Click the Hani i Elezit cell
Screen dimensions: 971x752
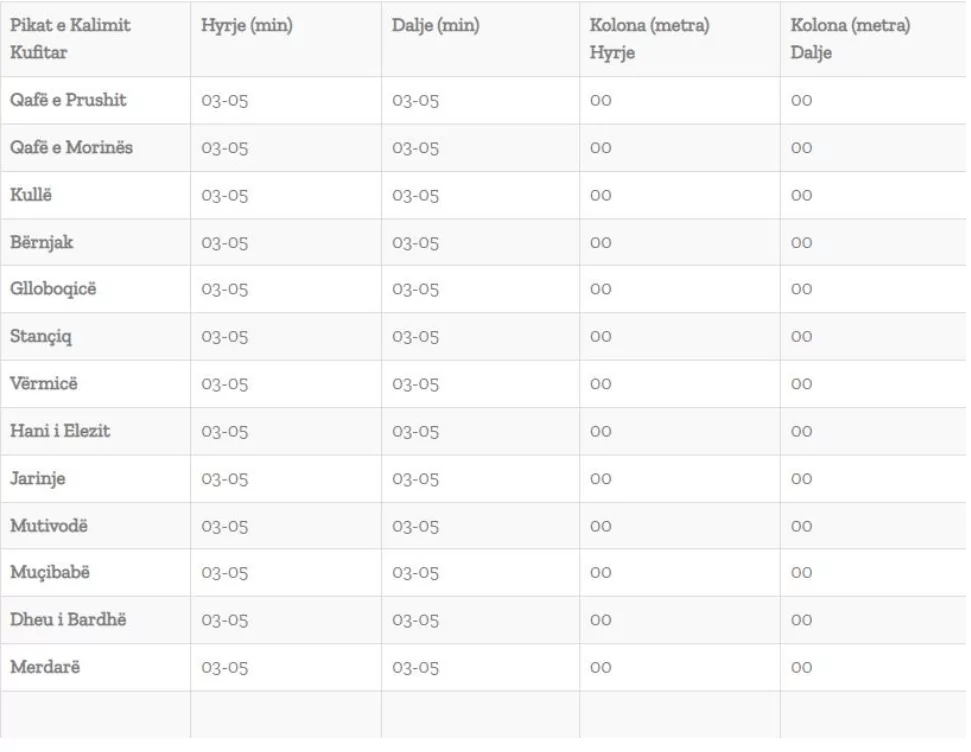pyautogui.click(x=60, y=431)
